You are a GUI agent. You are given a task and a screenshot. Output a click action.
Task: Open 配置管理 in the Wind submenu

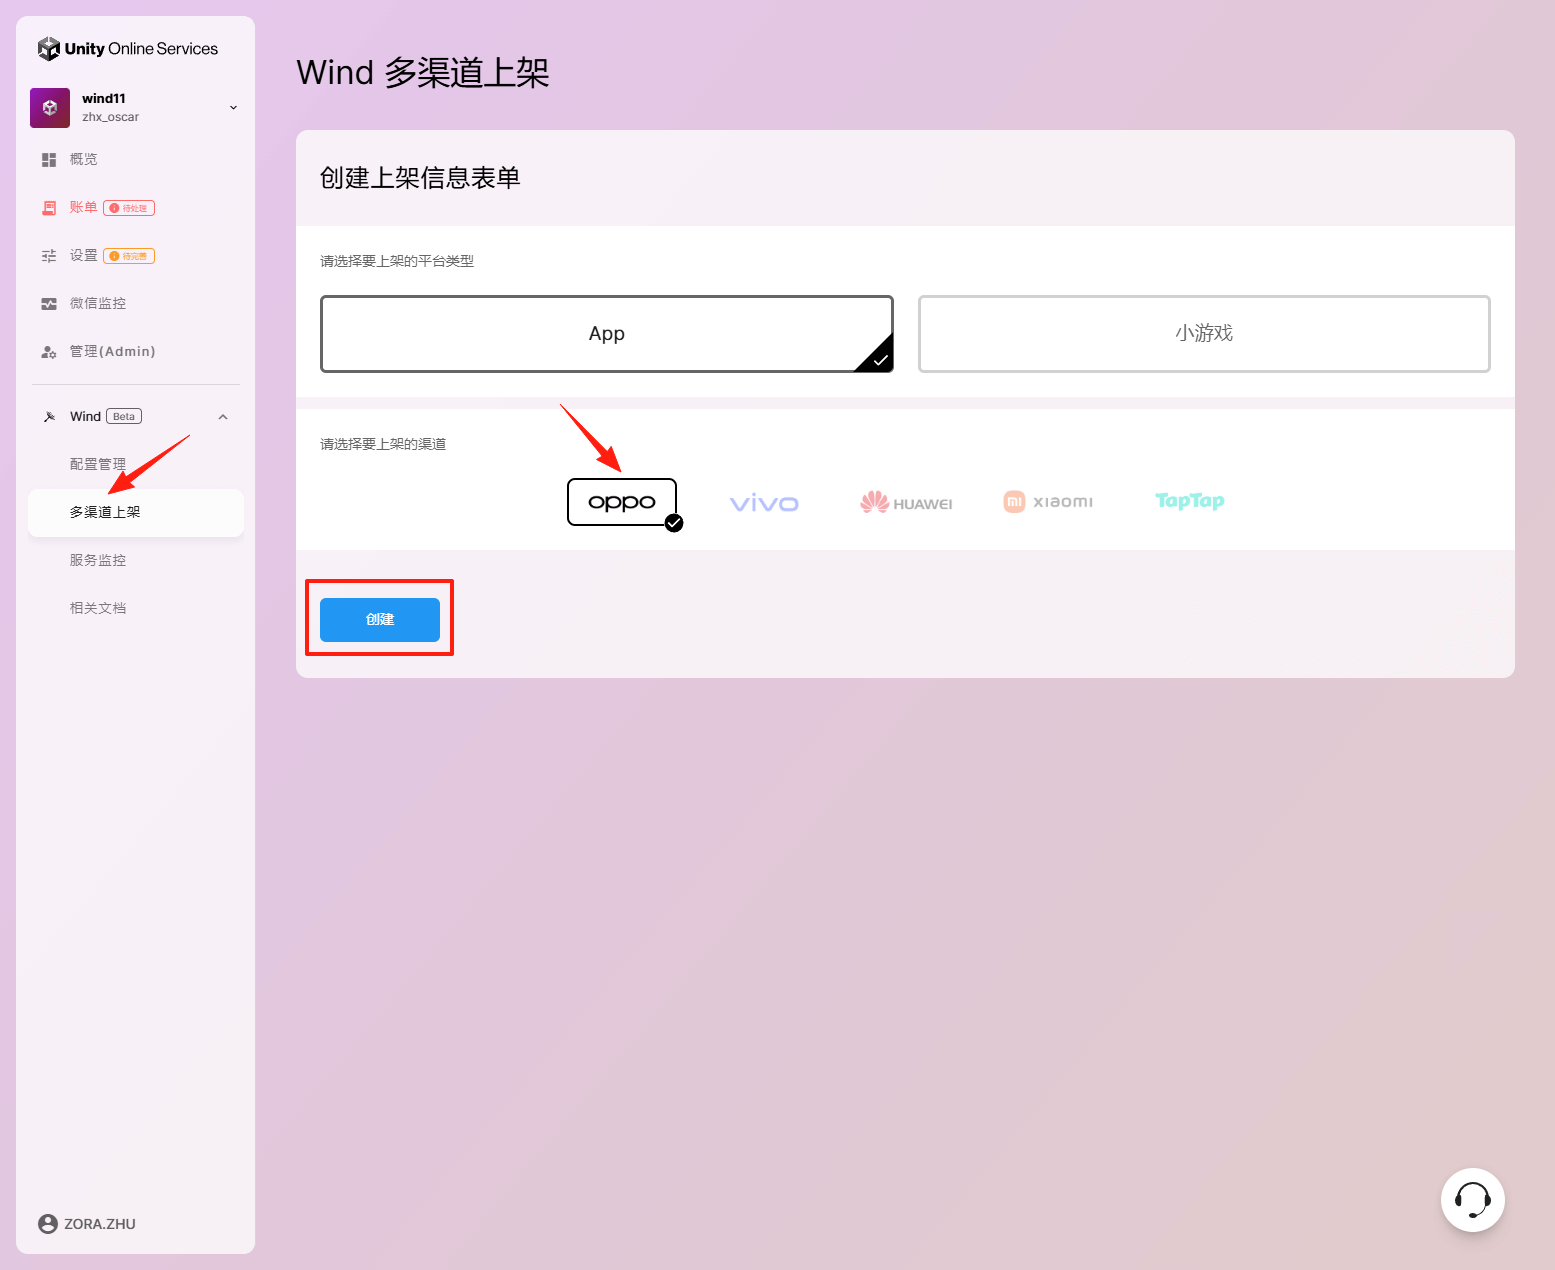(x=98, y=464)
